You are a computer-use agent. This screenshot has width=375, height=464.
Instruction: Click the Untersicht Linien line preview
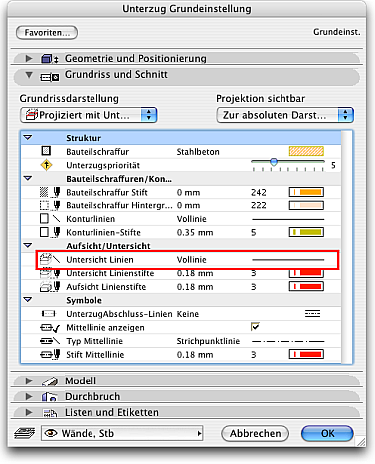coord(288,259)
